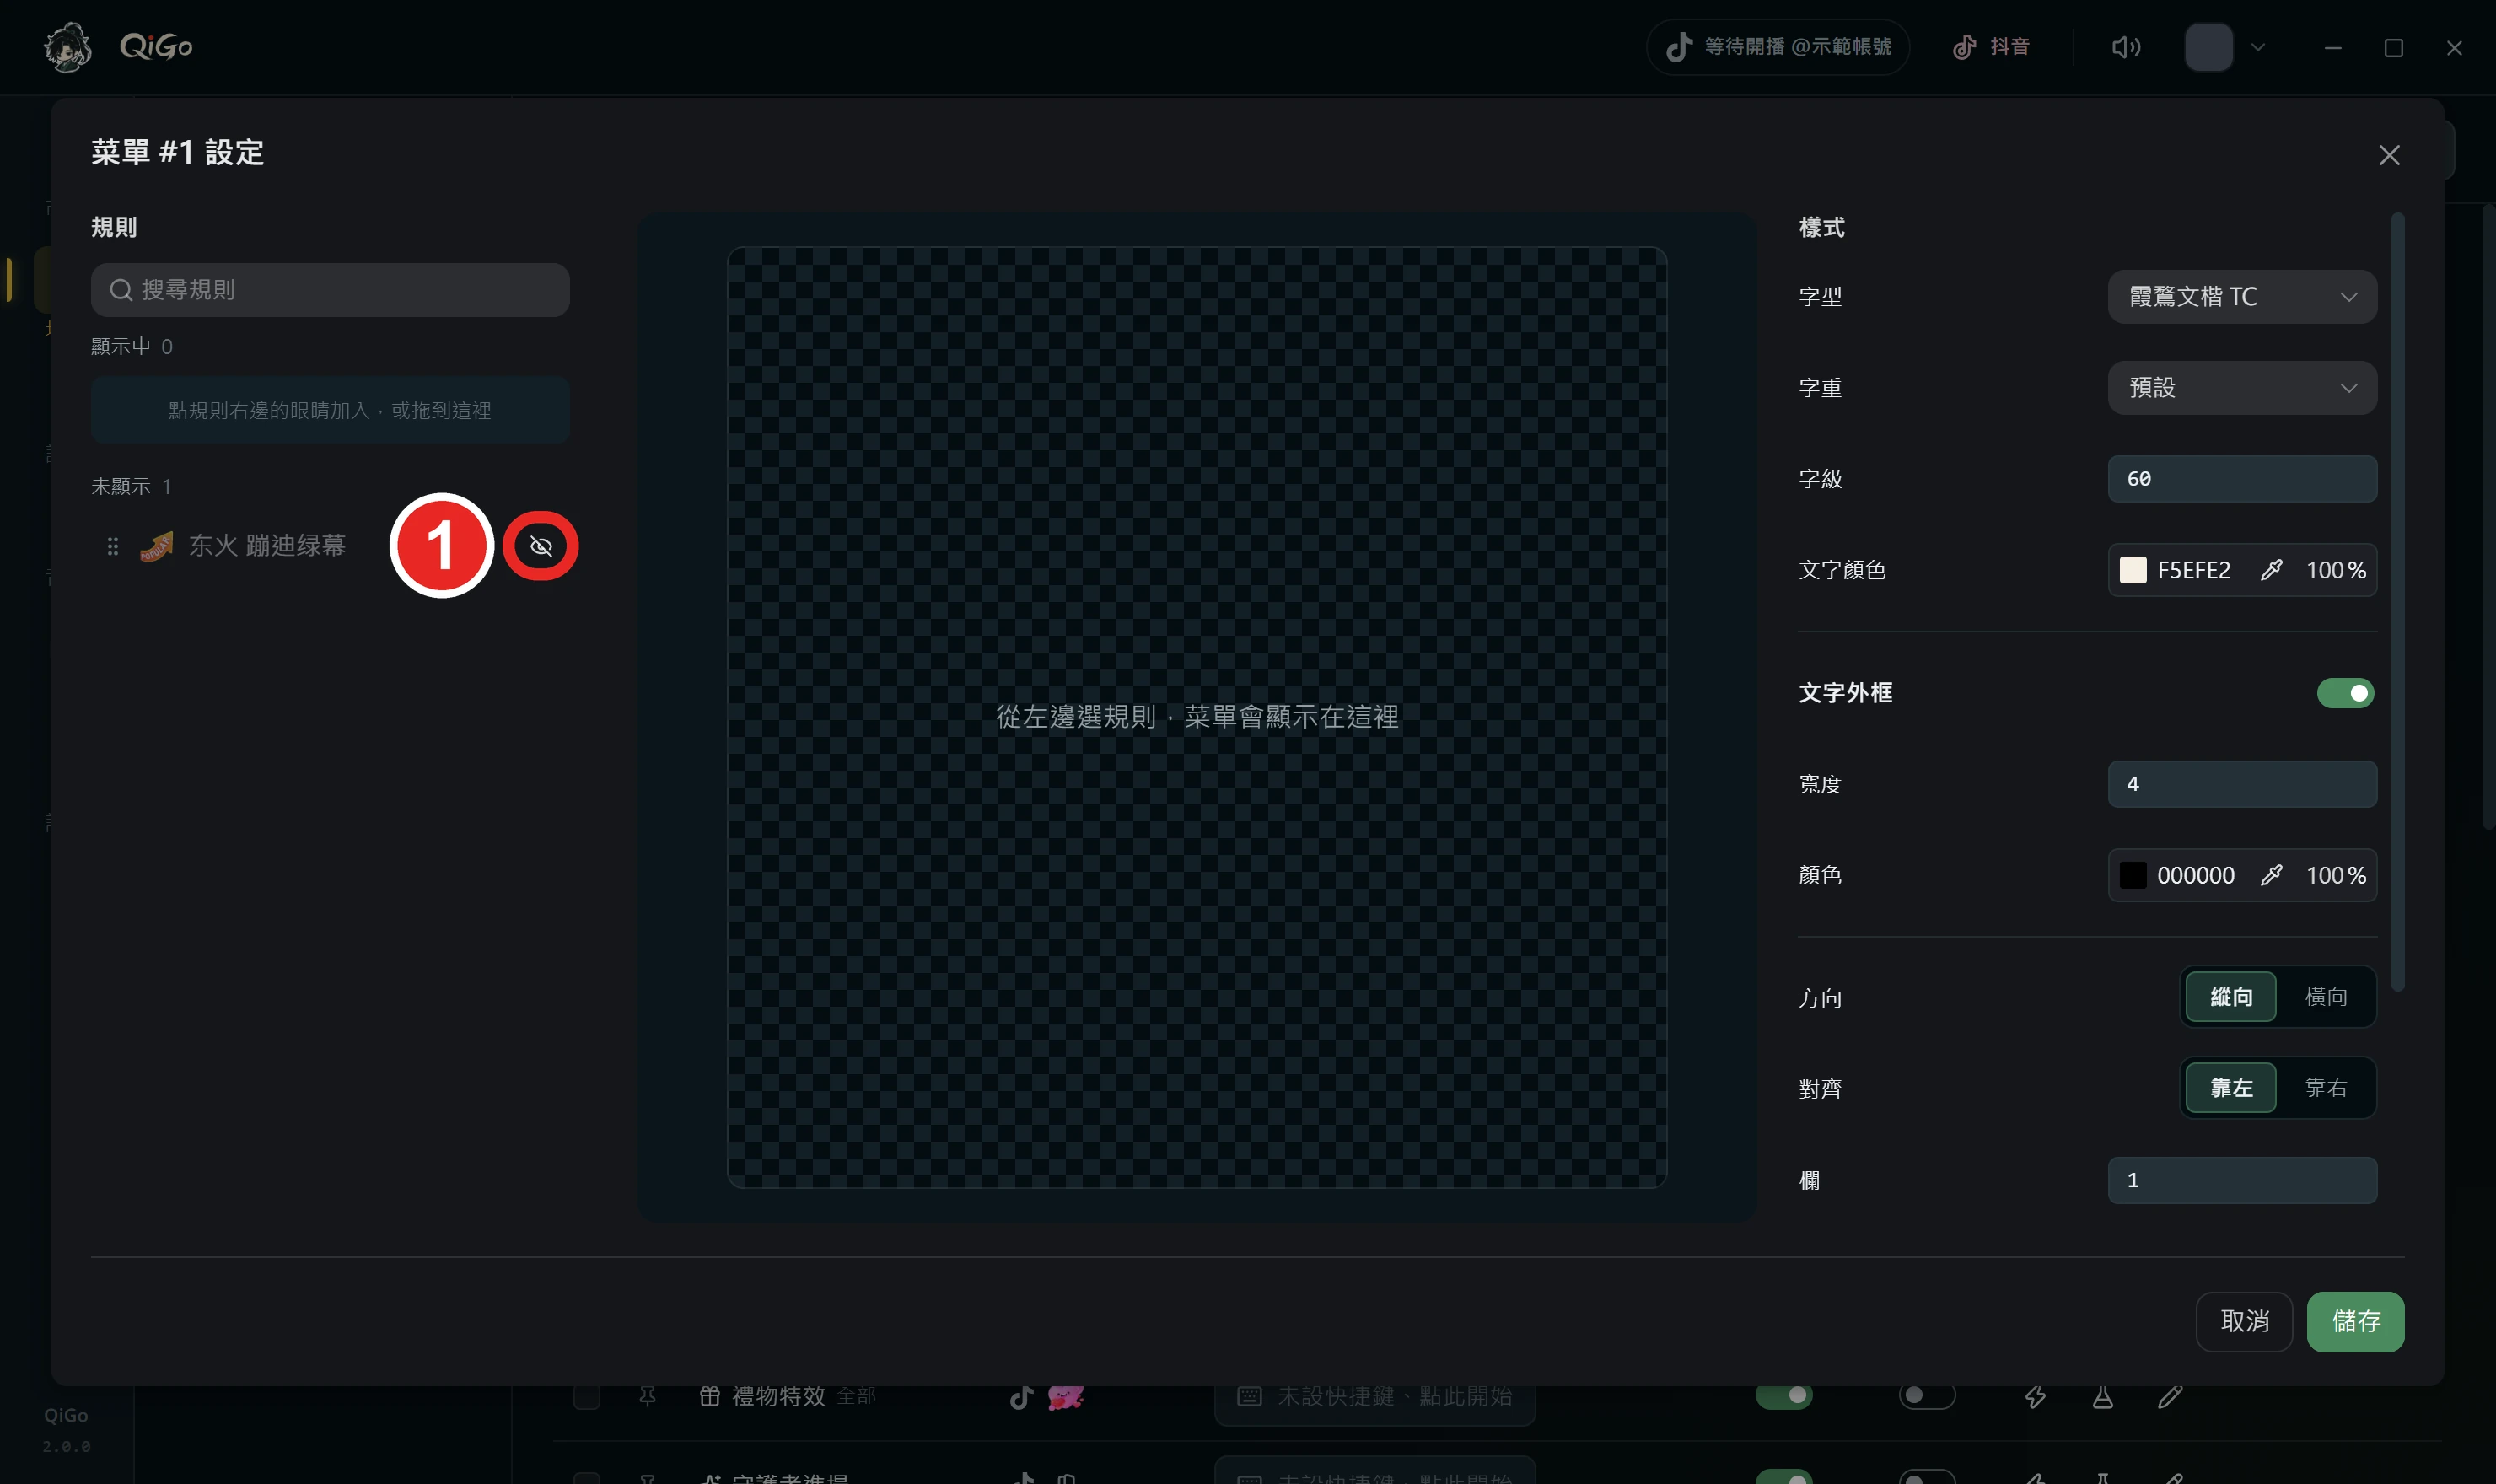Click the lightning bolt icon in the 禮物特效 row

pyautogui.click(x=2035, y=1397)
